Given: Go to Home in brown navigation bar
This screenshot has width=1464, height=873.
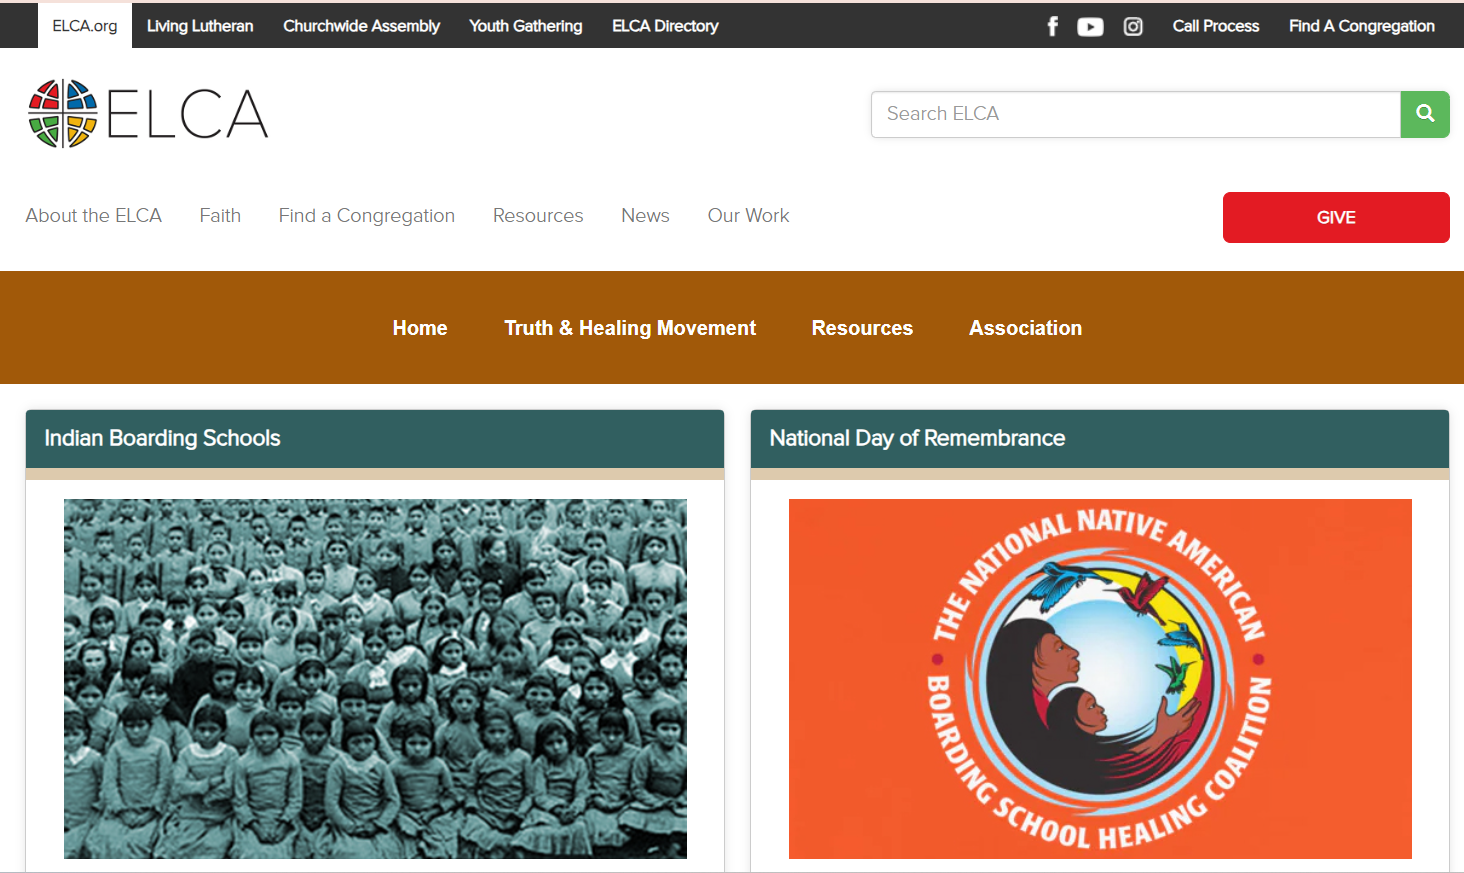Looking at the screenshot, I should tap(420, 328).
